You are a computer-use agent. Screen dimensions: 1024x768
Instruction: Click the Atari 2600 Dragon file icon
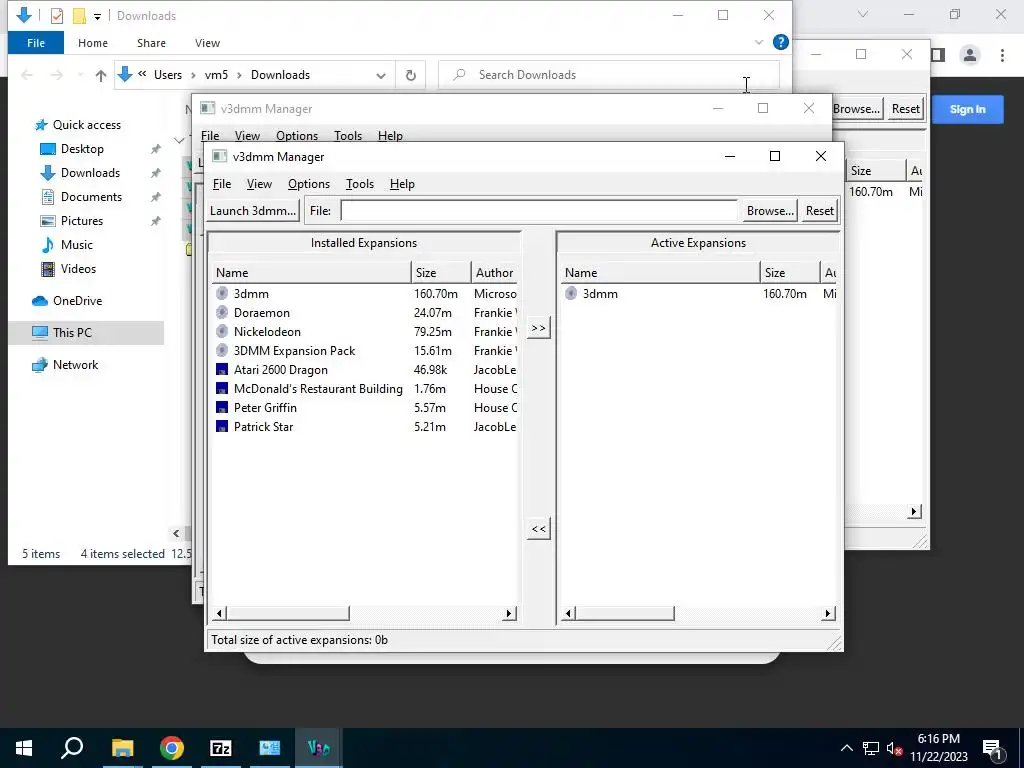[x=222, y=370]
